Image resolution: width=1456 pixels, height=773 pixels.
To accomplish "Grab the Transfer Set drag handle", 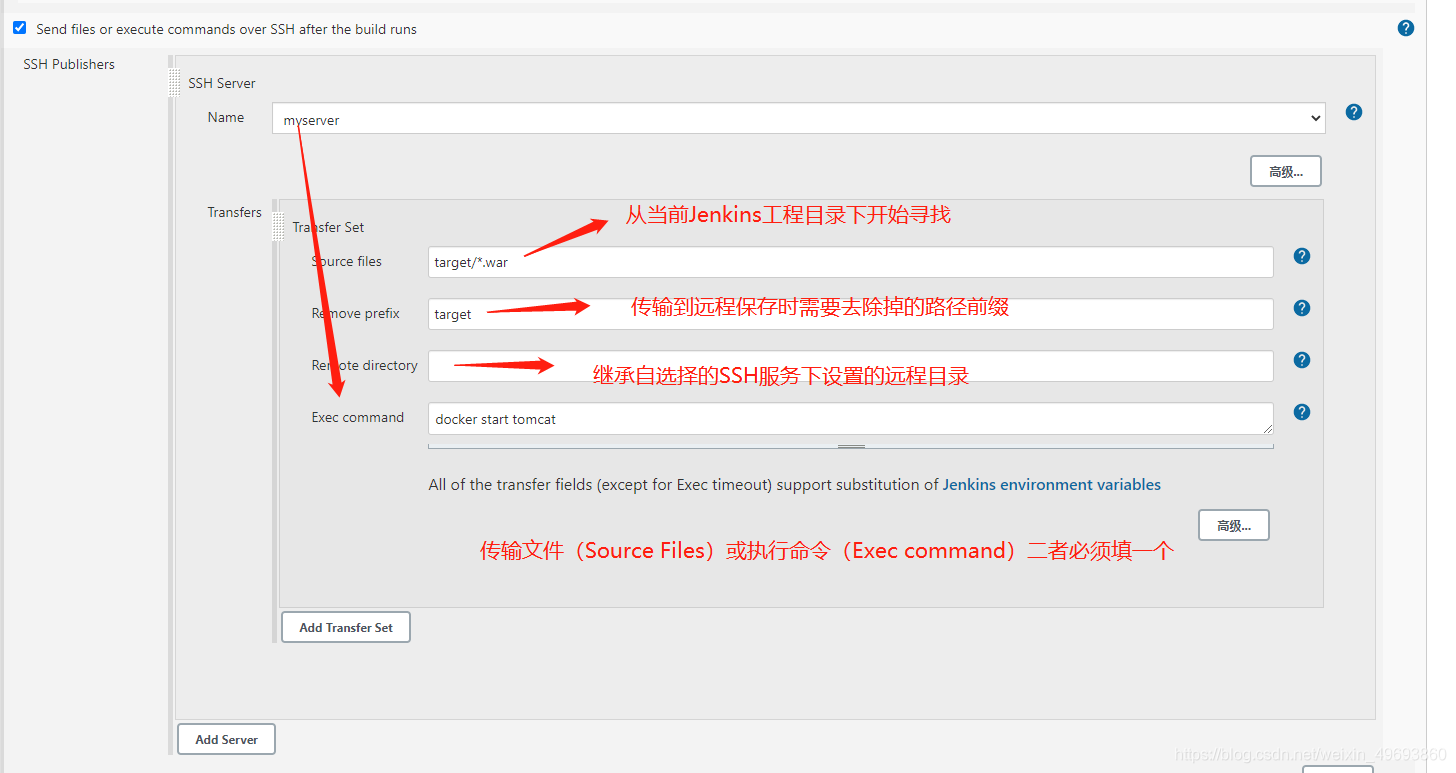I will point(279,227).
